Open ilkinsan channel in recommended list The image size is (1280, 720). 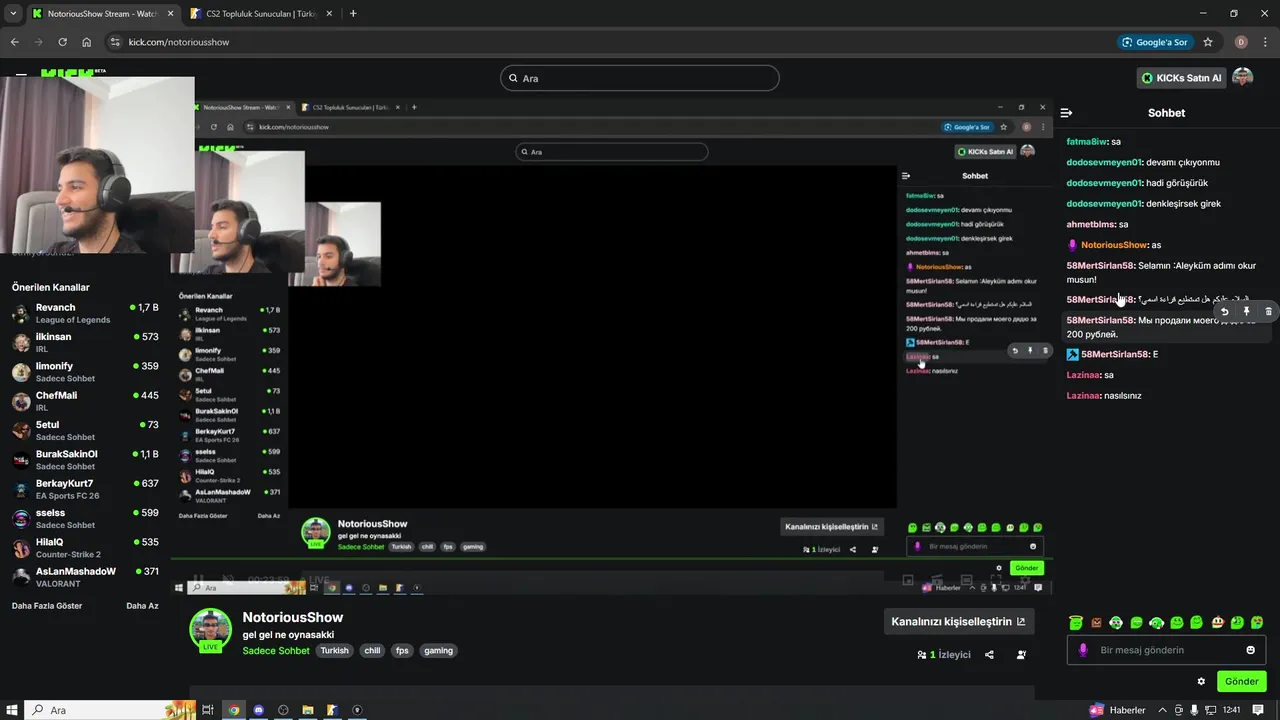tap(85, 342)
